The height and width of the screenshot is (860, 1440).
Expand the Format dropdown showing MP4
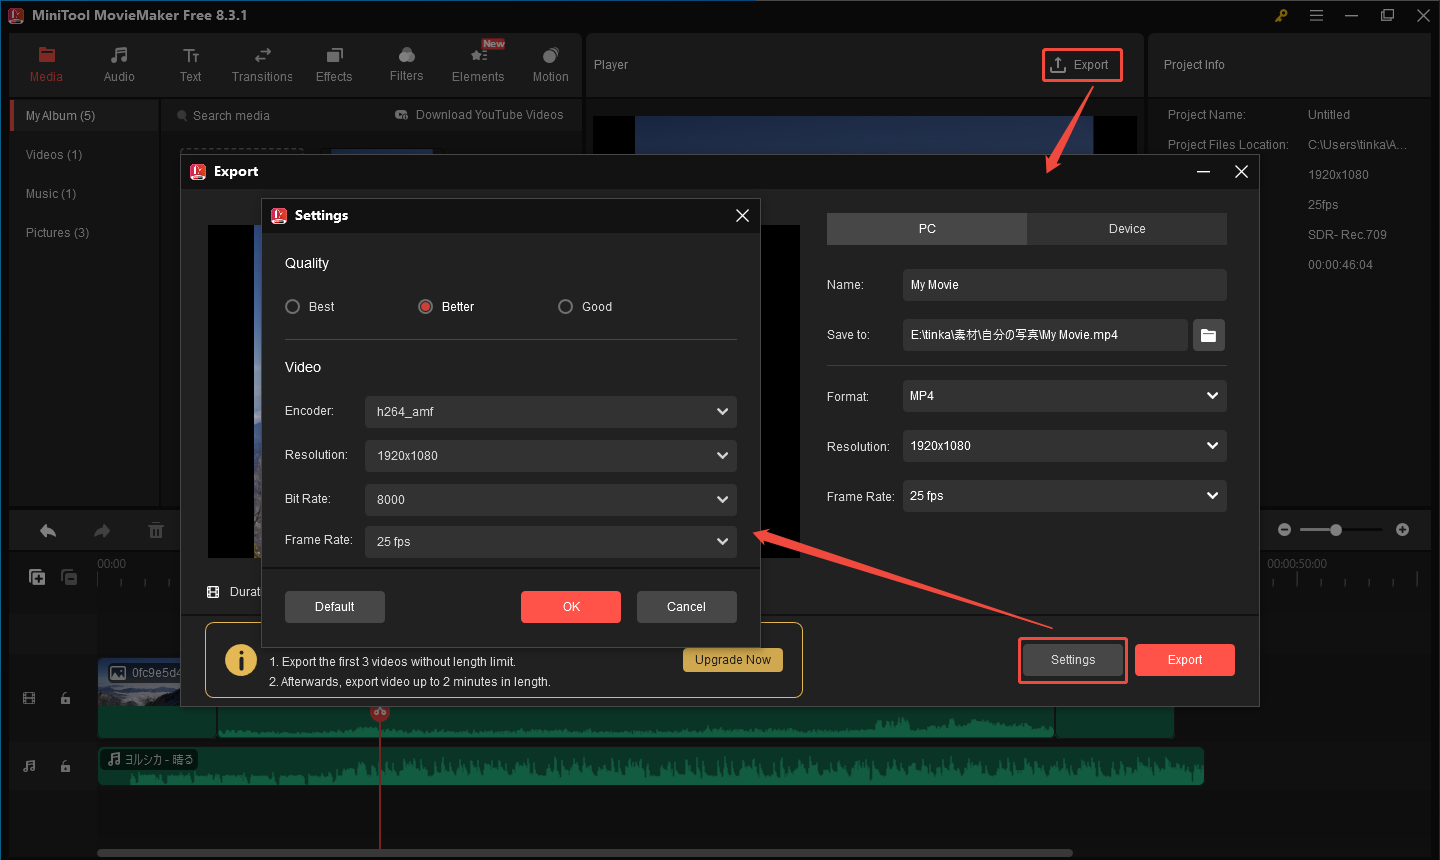tap(1063, 396)
